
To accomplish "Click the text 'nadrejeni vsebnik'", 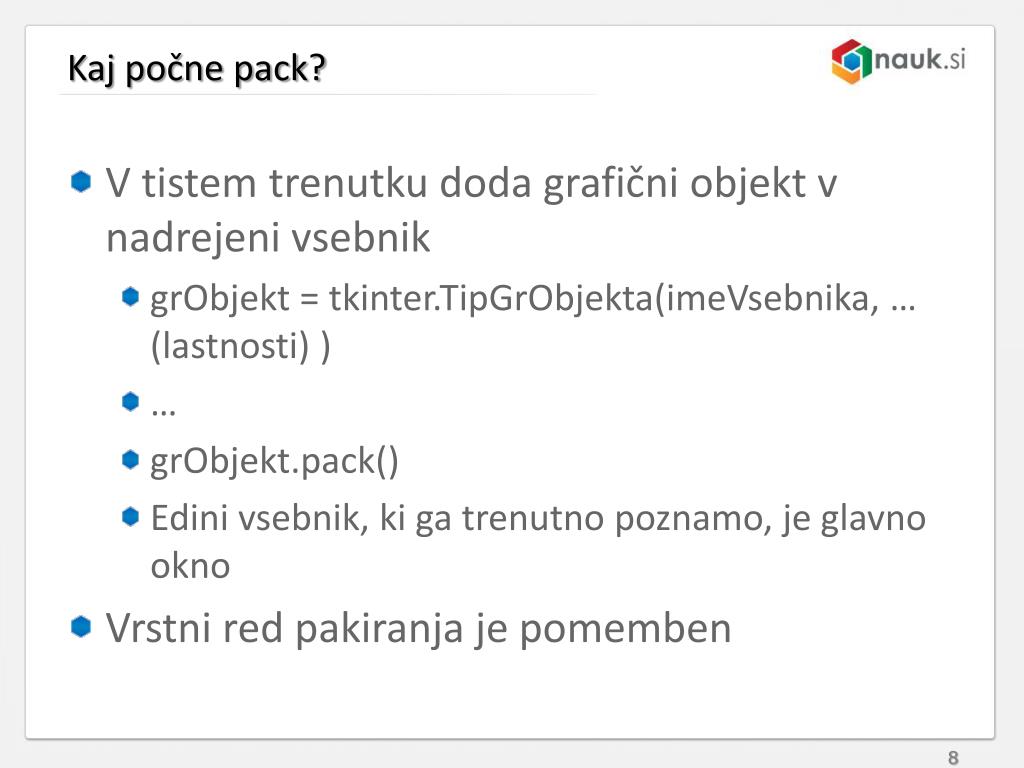I will (268, 238).
